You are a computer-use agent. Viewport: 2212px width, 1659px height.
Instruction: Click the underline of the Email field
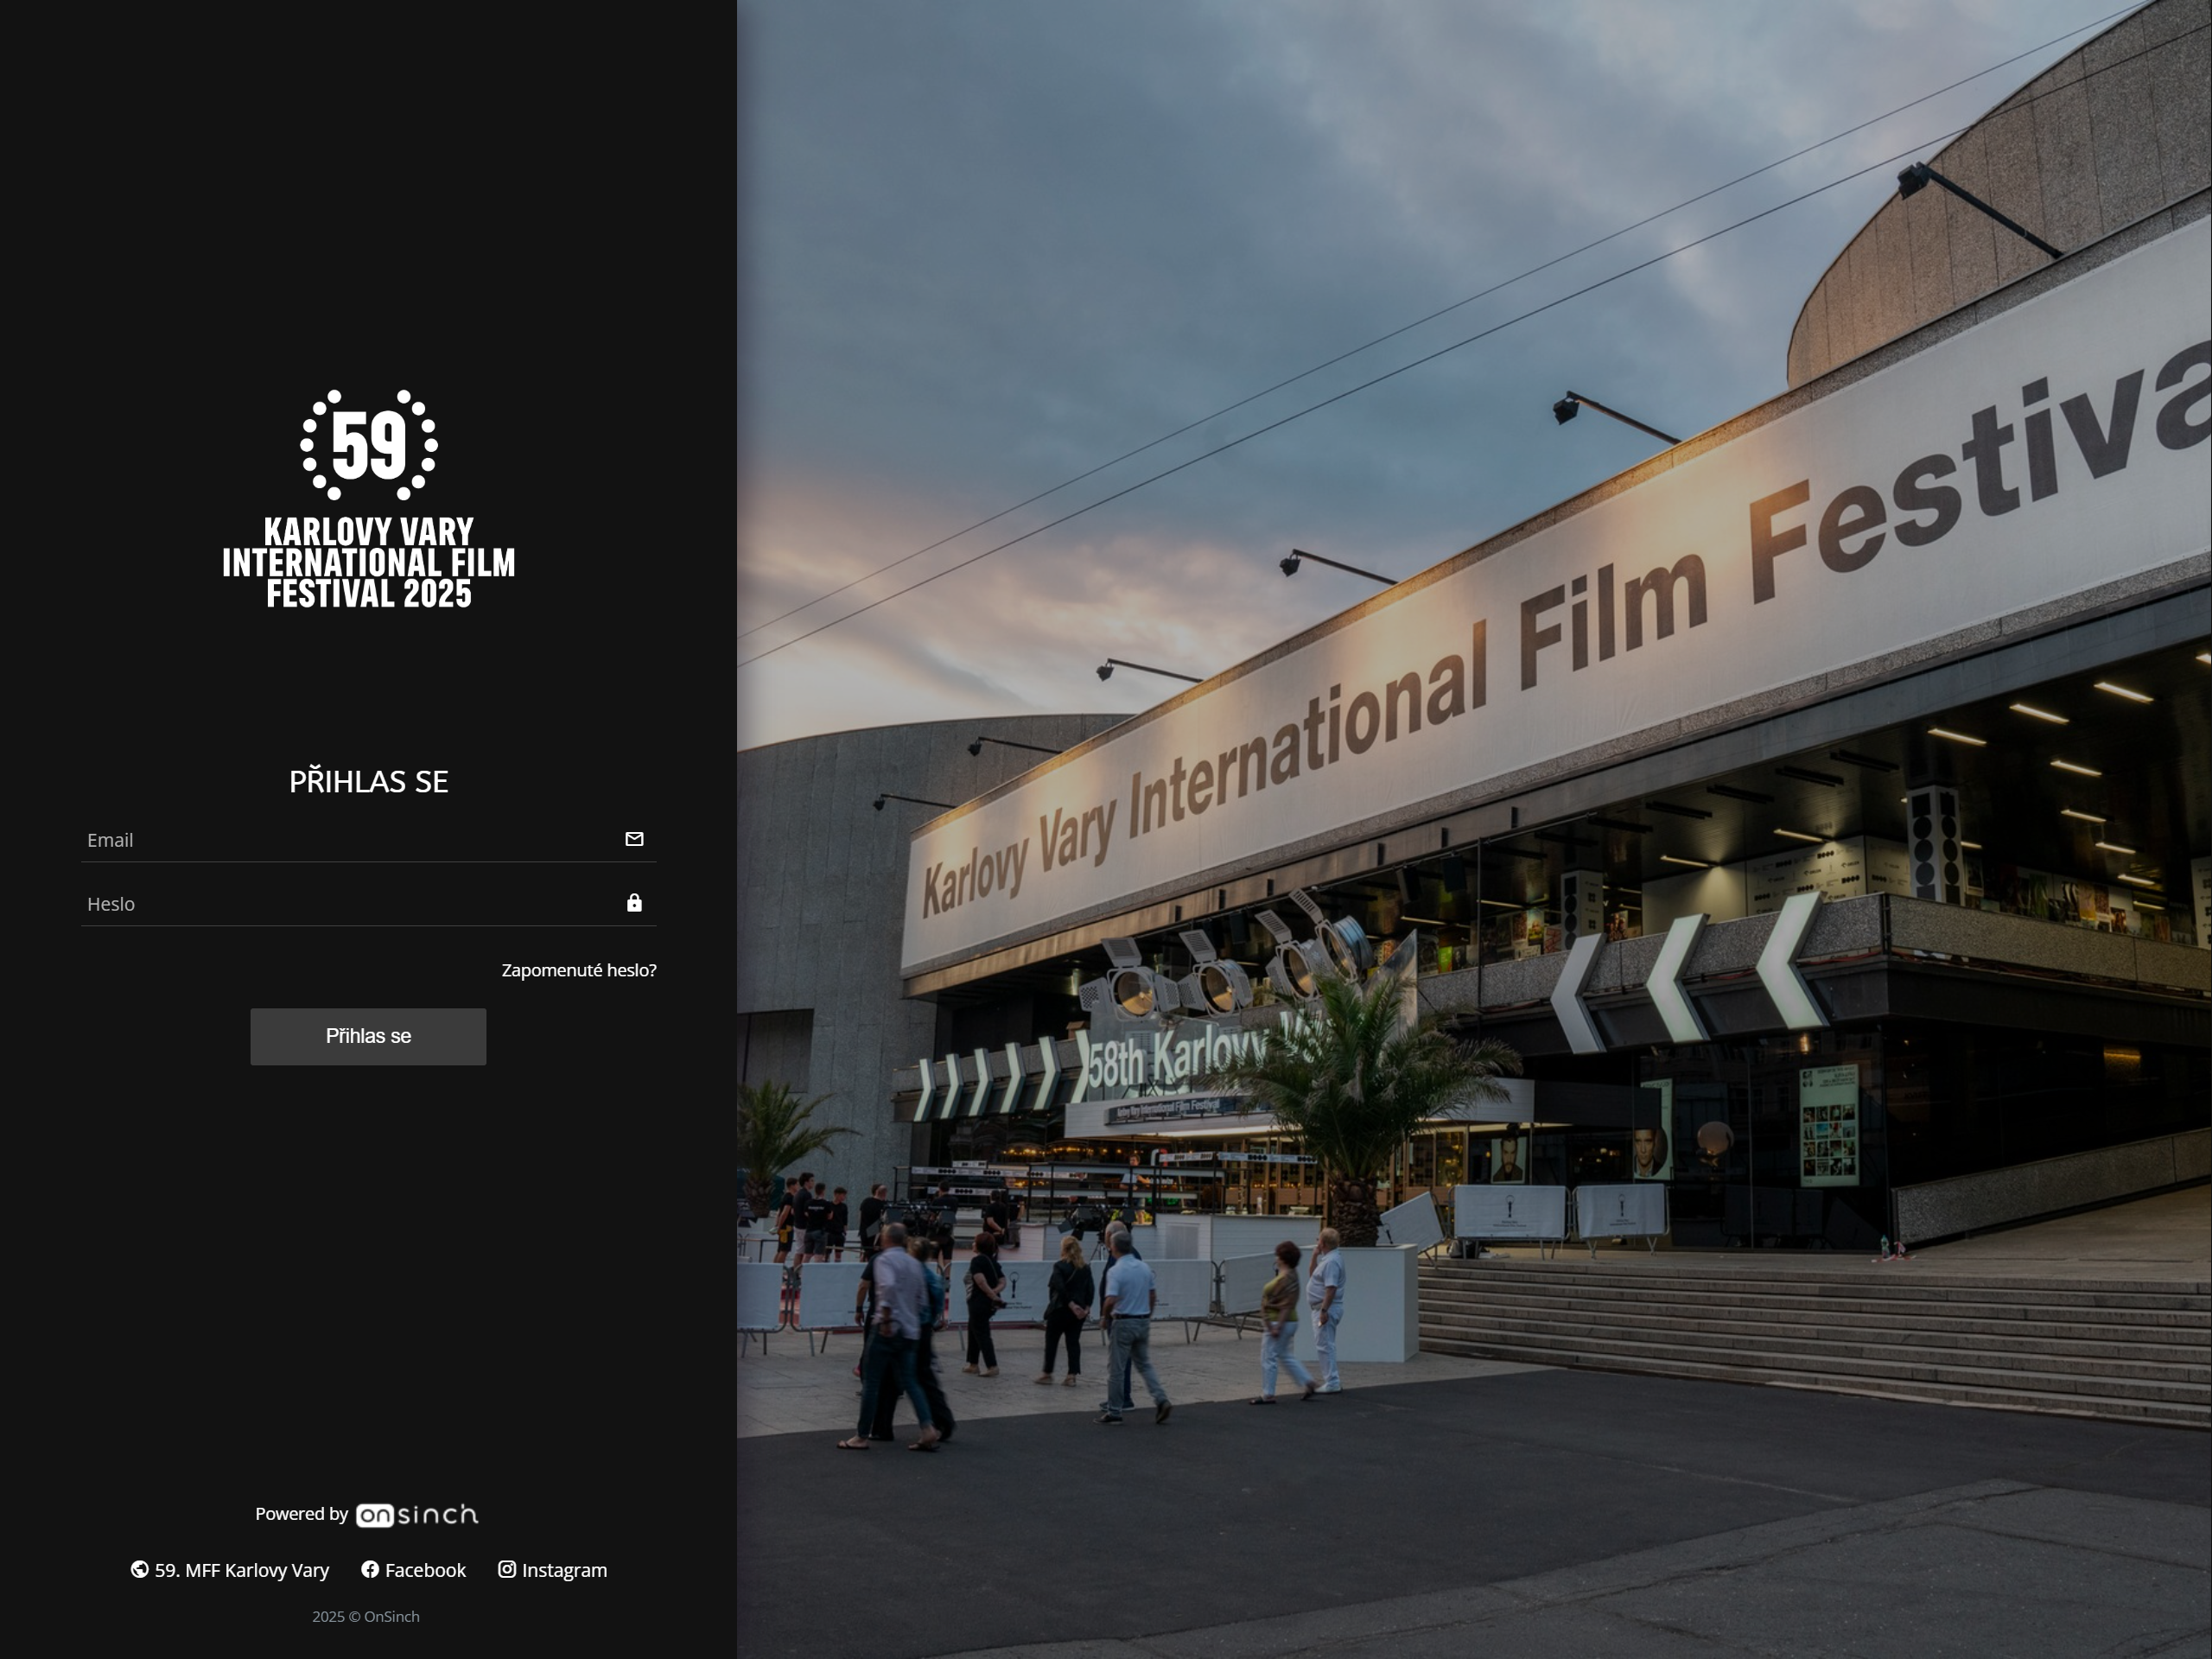(x=368, y=861)
